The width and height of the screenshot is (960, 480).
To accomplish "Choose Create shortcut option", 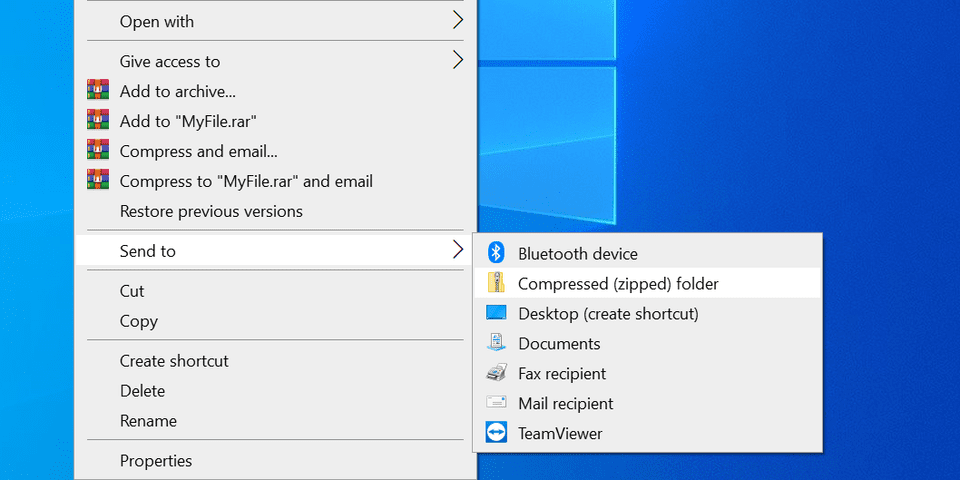I will coord(174,361).
